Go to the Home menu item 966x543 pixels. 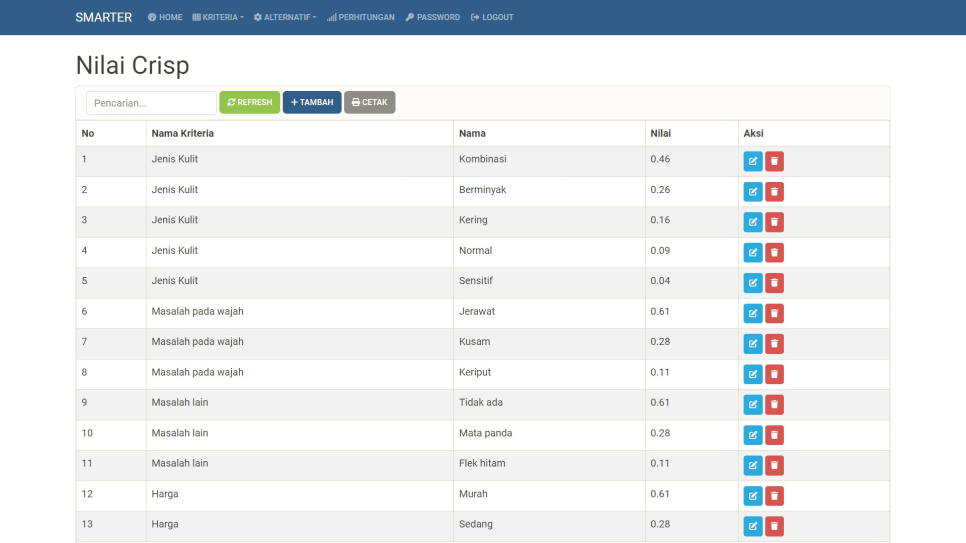tap(165, 18)
